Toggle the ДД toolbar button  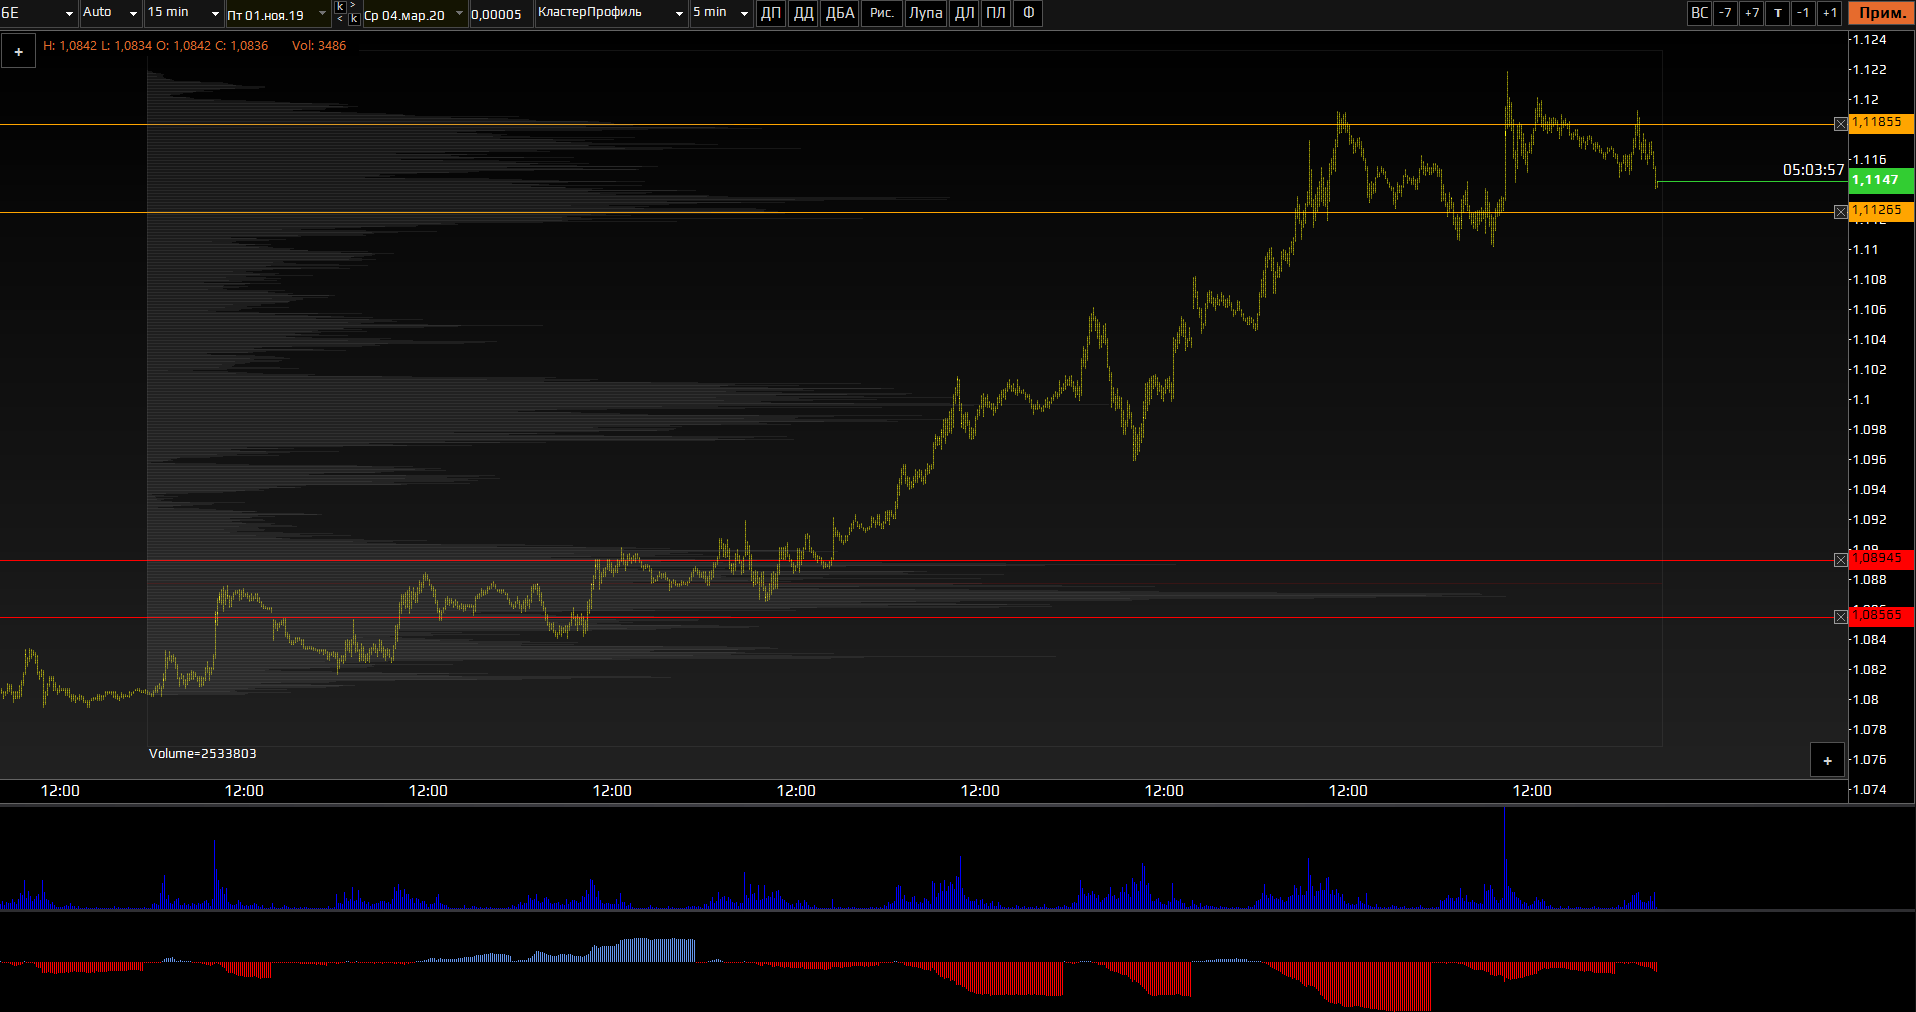pyautogui.click(x=804, y=13)
